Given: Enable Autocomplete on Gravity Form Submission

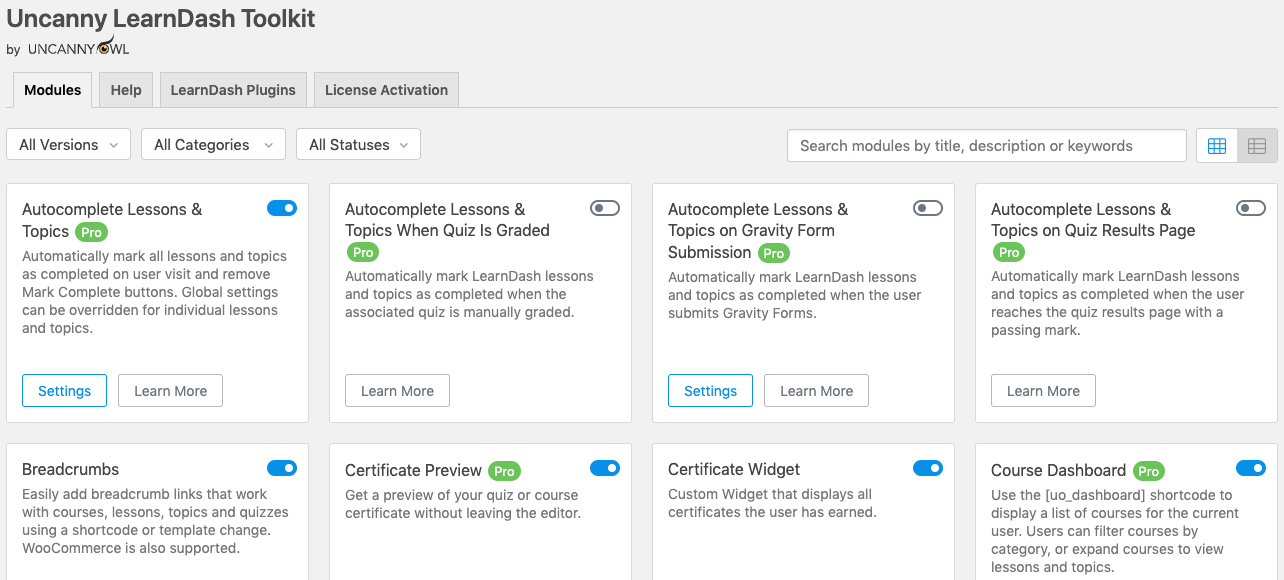Looking at the screenshot, I should tap(928, 208).
